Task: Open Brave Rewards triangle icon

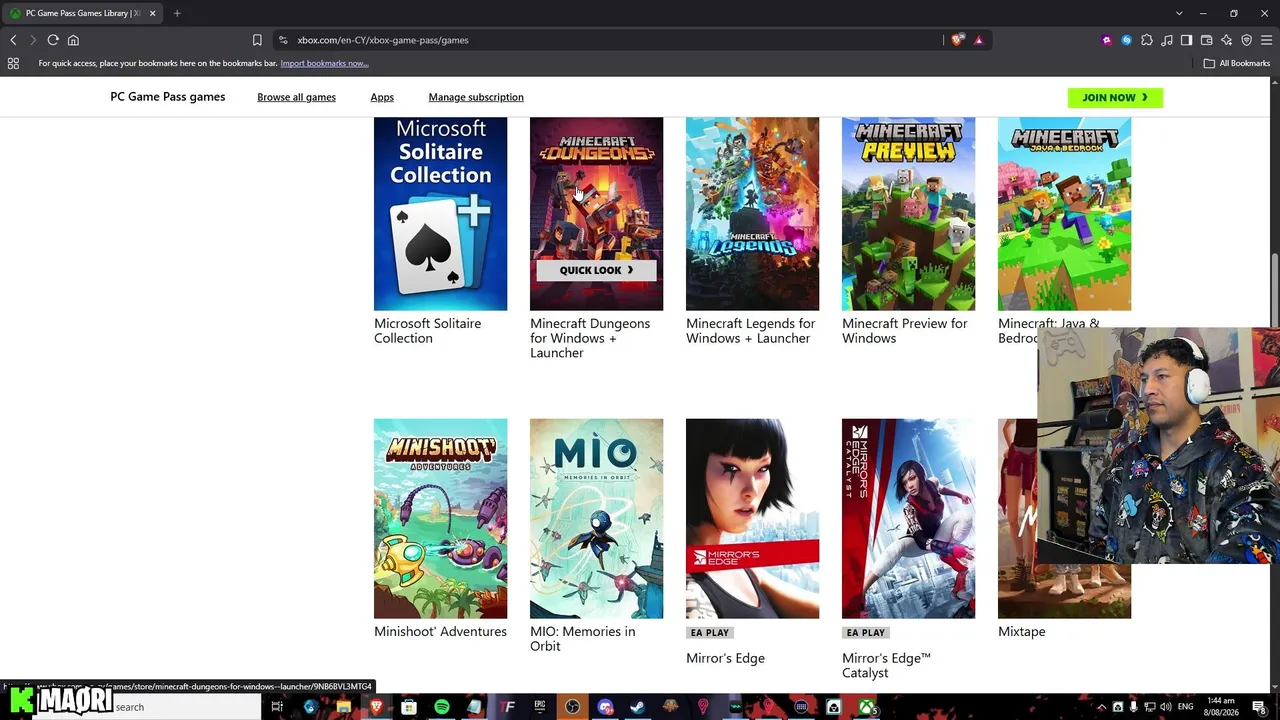Action: [x=979, y=40]
